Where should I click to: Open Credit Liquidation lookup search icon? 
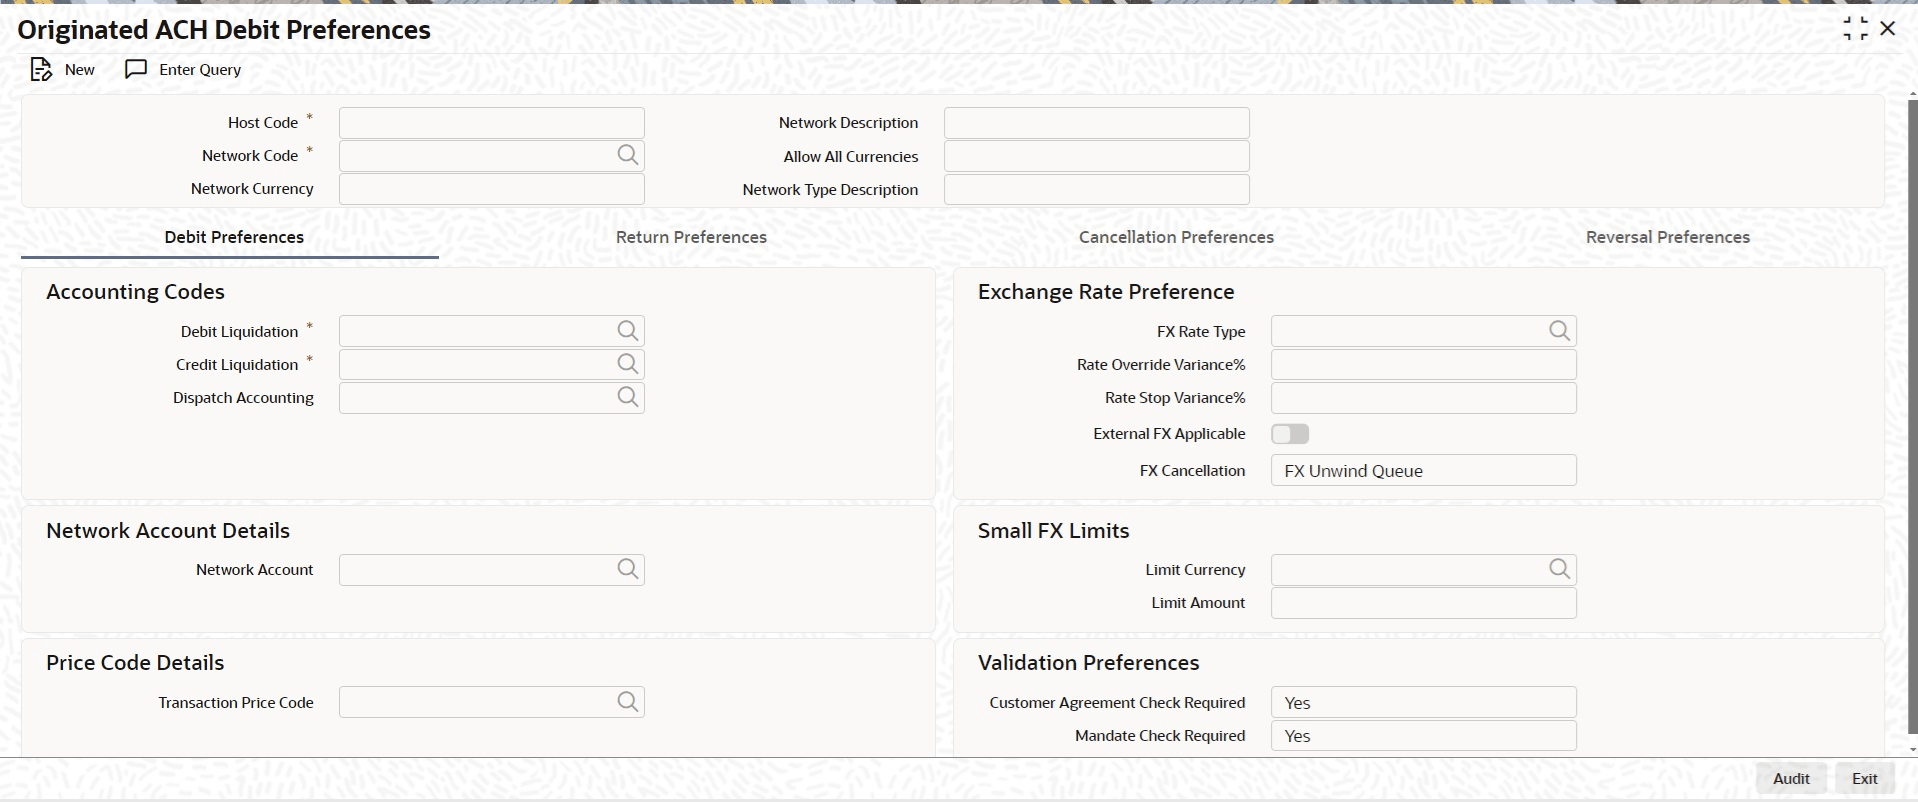[x=627, y=364]
